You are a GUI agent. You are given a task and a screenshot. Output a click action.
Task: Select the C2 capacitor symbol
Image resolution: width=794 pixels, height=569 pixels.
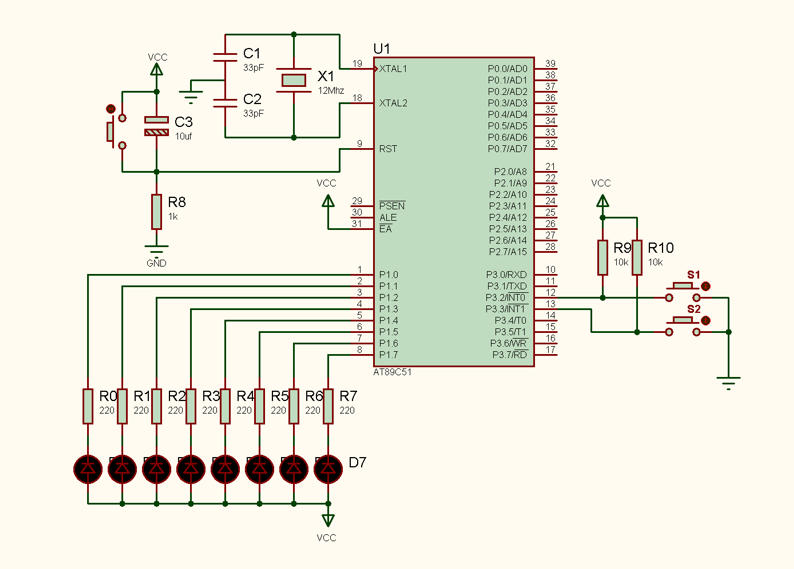225,103
